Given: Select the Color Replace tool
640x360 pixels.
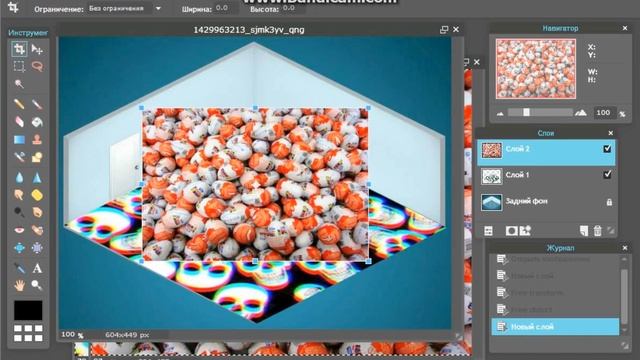Looking at the screenshot, I should (19, 157).
